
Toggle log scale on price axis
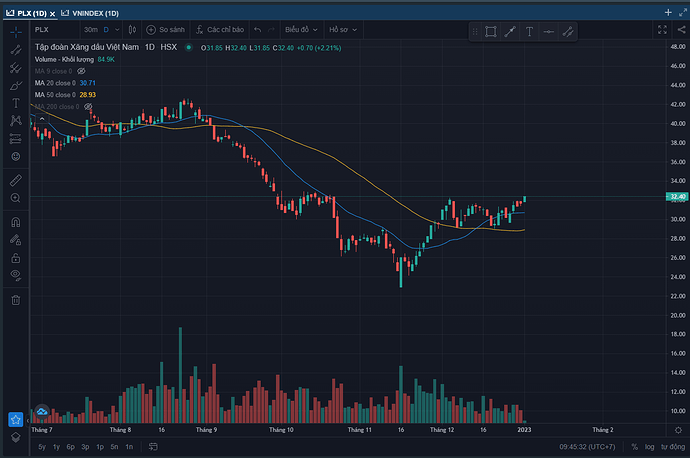649,447
